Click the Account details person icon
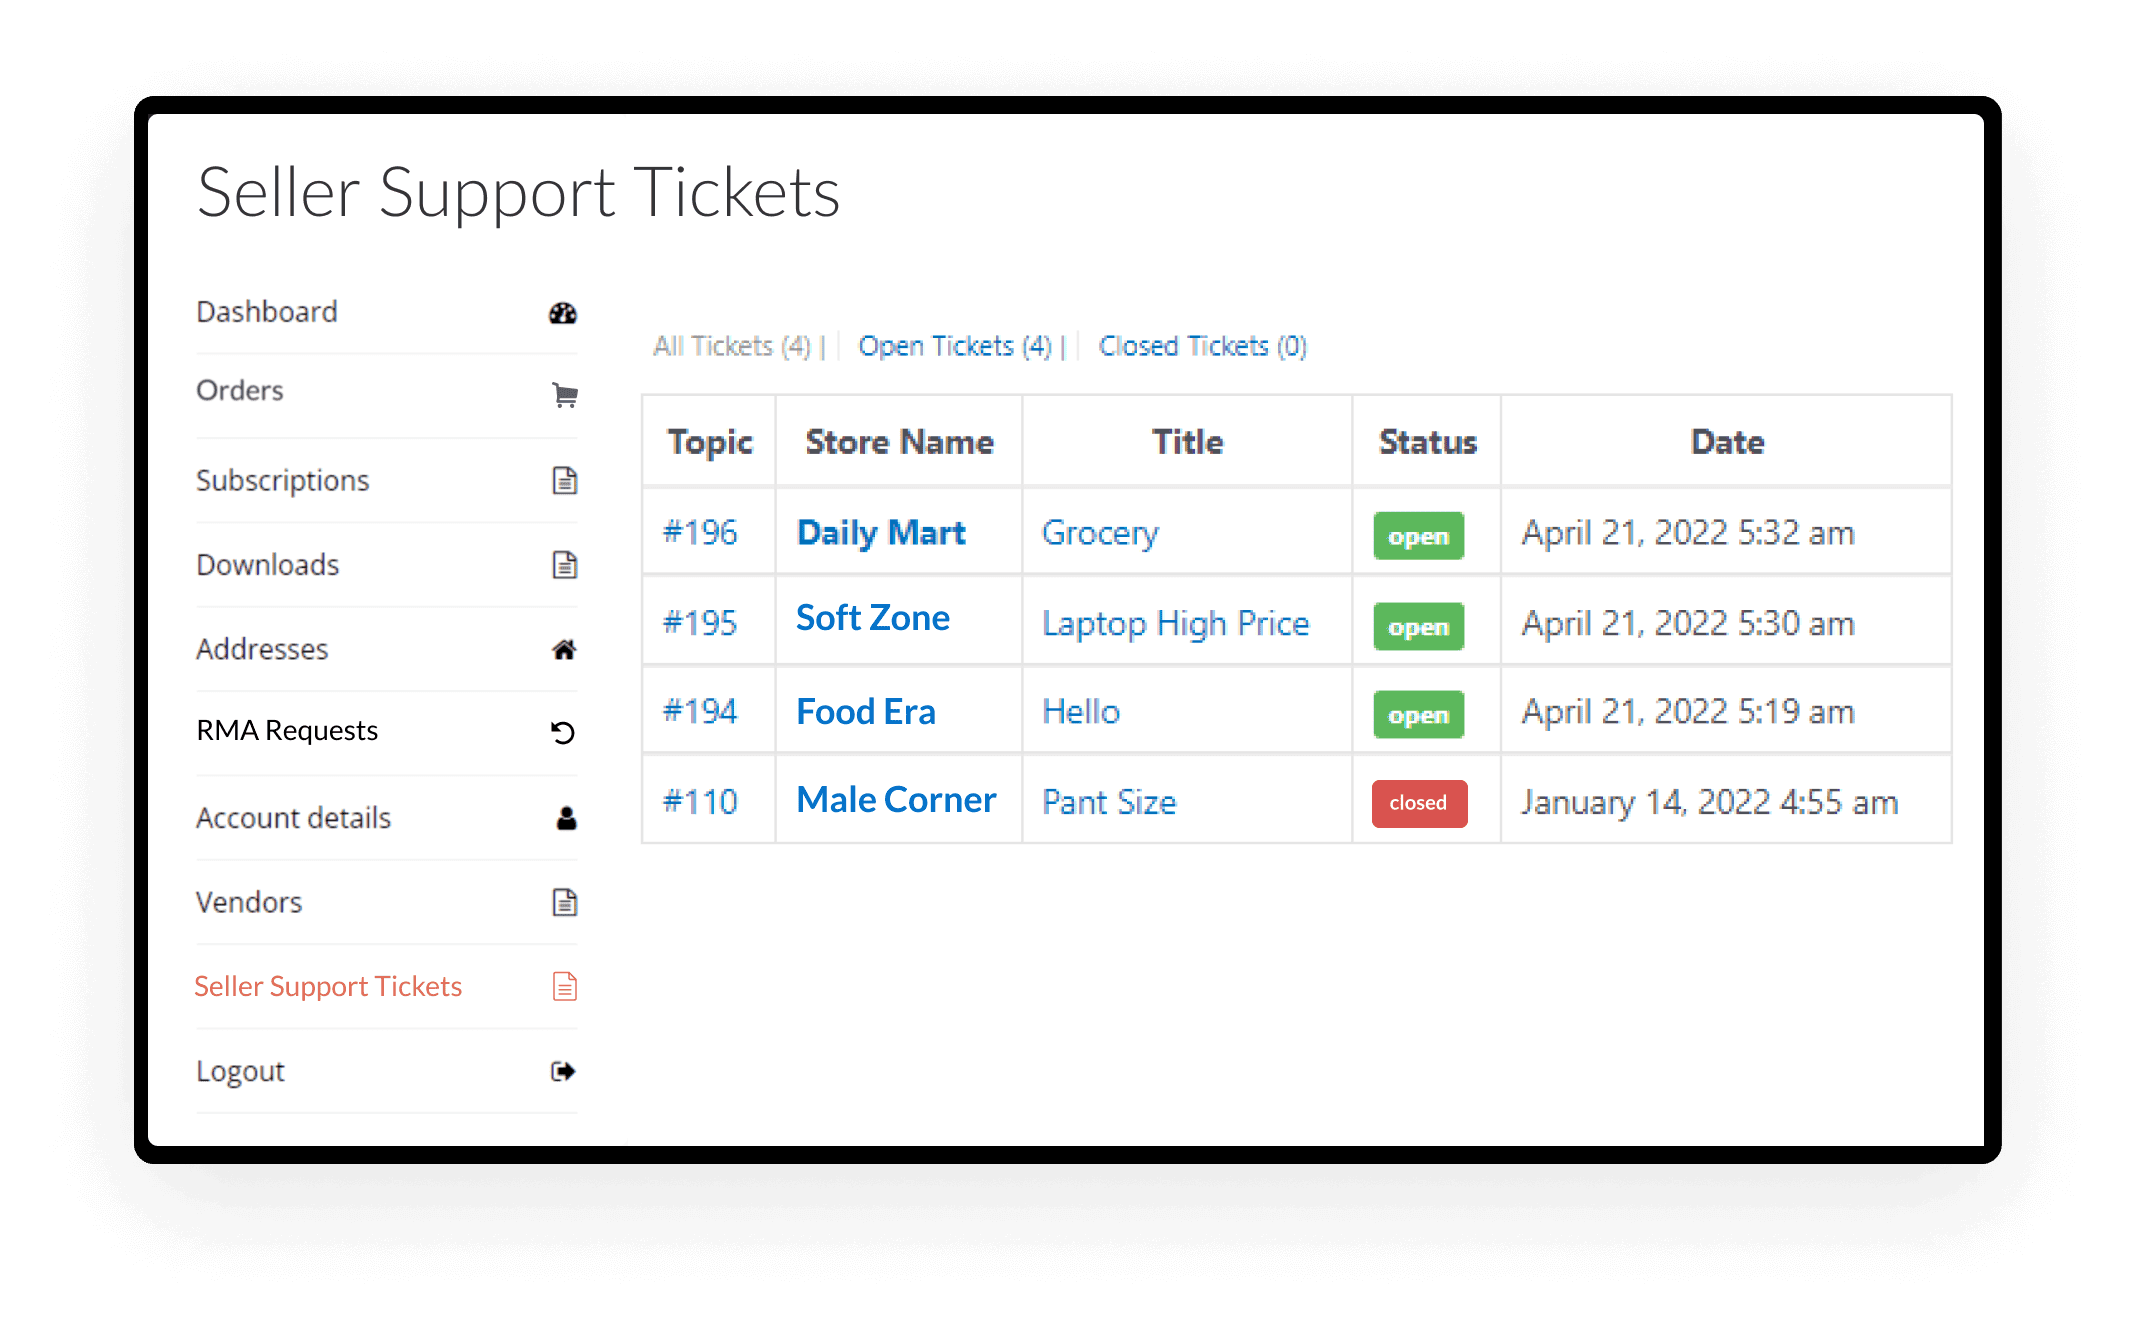2136x1336 pixels. pos(566,819)
